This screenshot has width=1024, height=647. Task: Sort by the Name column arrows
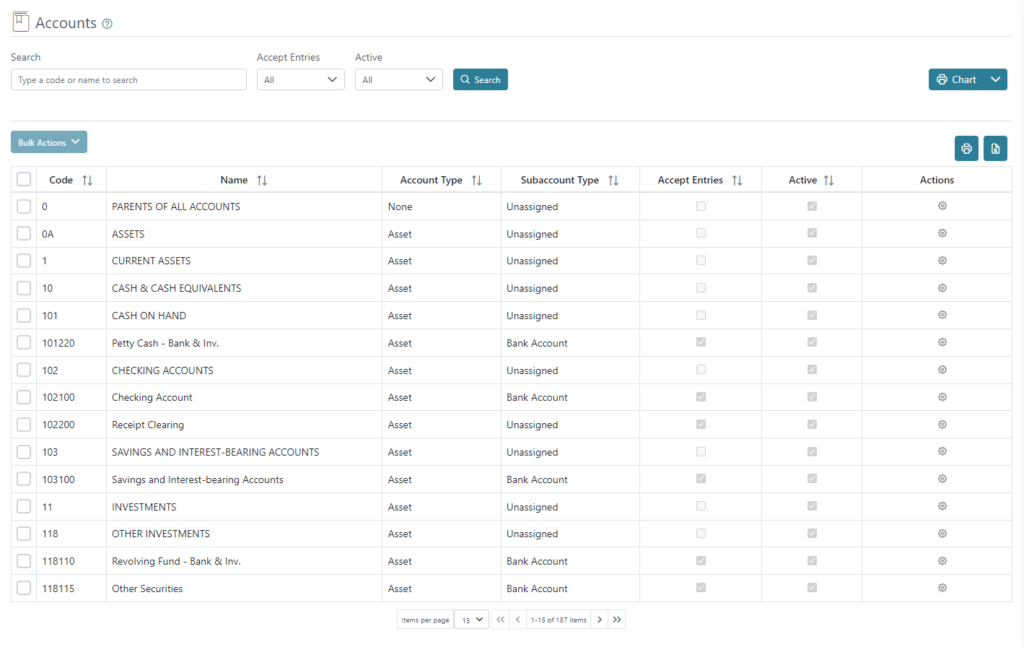[262, 179]
